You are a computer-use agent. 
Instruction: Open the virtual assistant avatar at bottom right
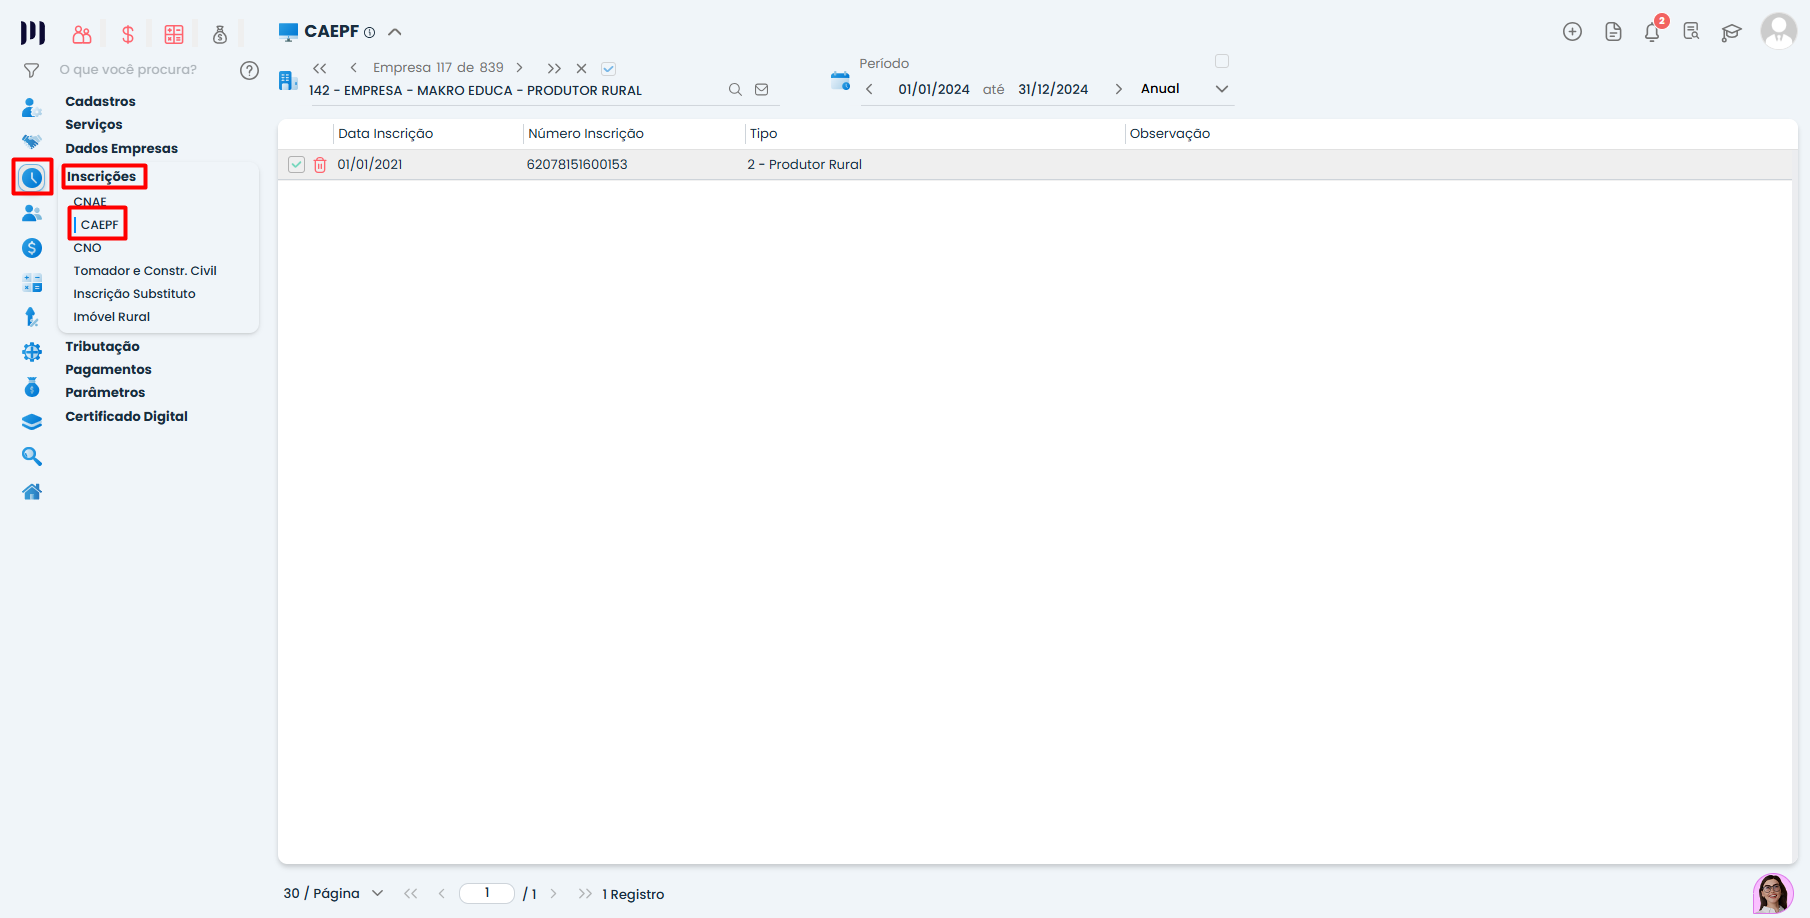coord(1773,893)
